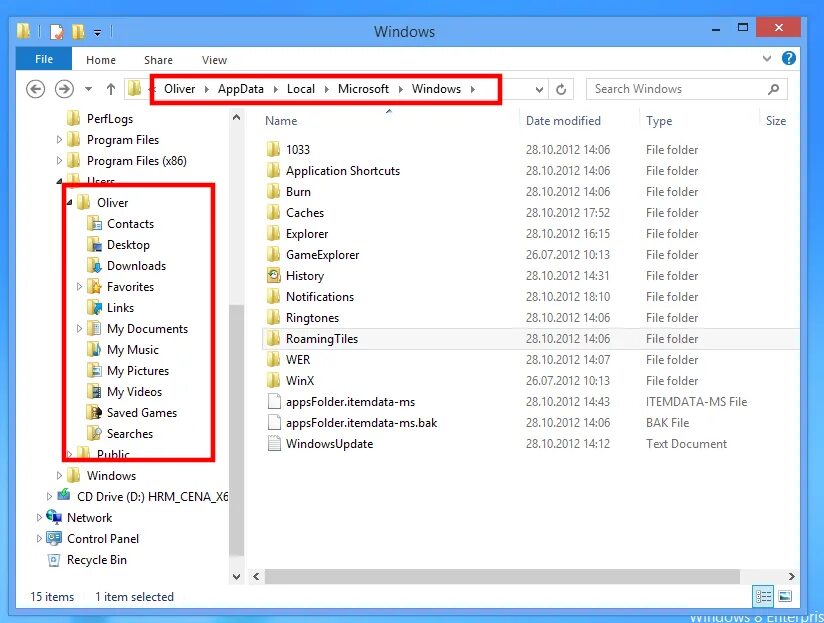Click the New folder quick access icon
The image size is (824, 623).
click(78, 32)
